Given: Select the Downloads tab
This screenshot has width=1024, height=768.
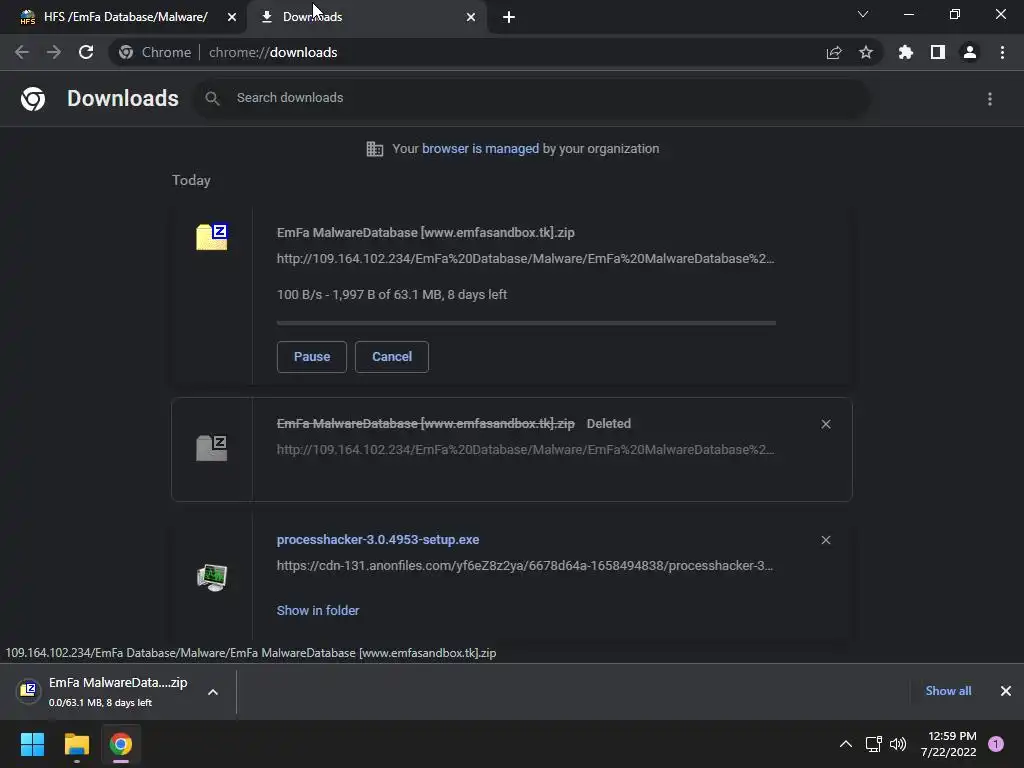Looking at the screenshot, I should coord(366,17).
